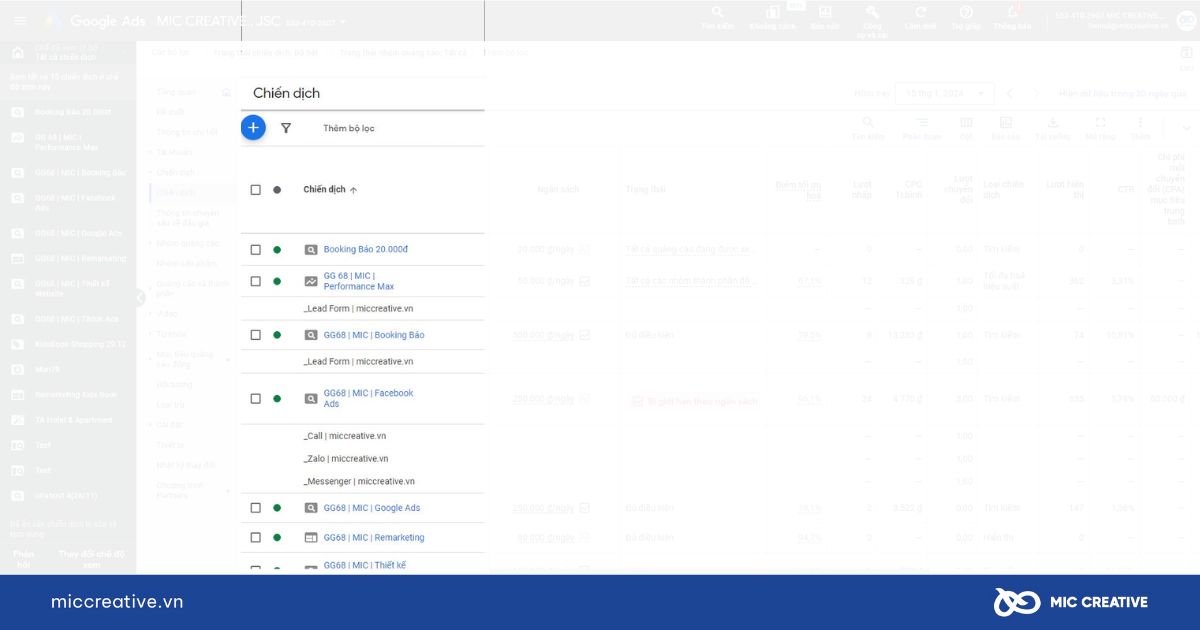Click search campaign icon beside Booking Báo 20.000đ
The image size is (1200, 630).
point(311,250)
